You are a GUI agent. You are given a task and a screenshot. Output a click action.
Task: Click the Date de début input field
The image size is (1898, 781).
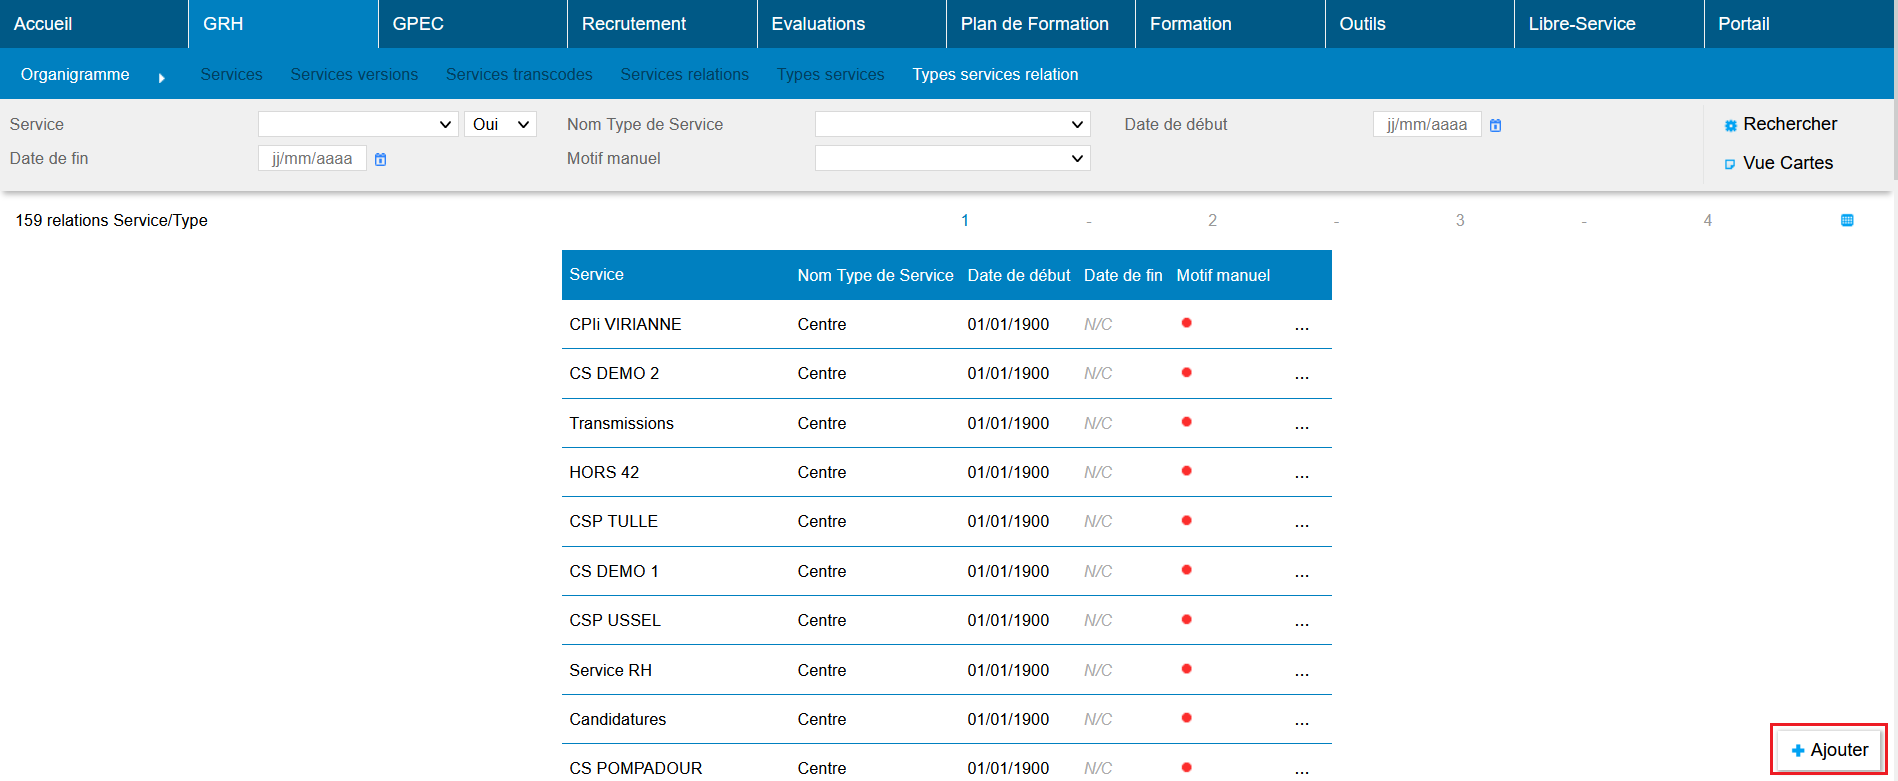(1426, 125)
